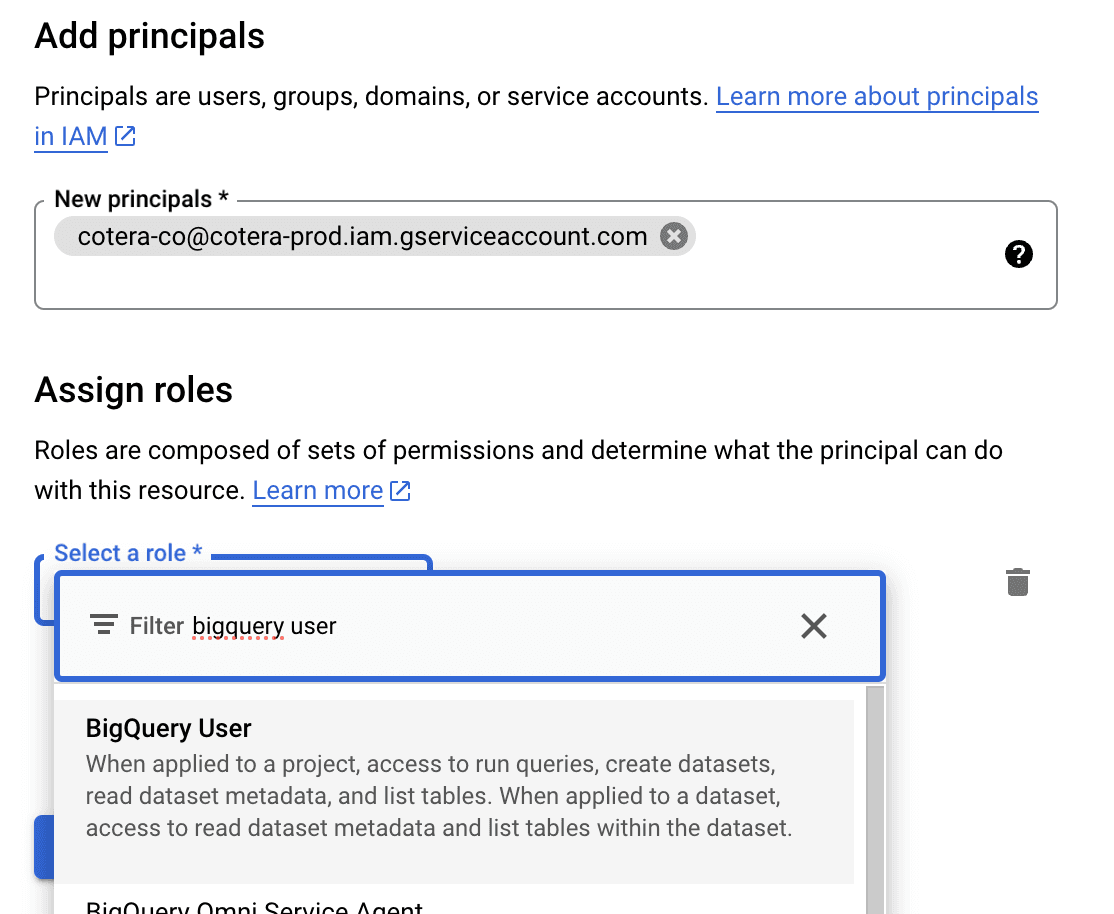Open 'Learn more about principals' link
The height and width of the screenshot is (914, 1114).
point(876,97)
